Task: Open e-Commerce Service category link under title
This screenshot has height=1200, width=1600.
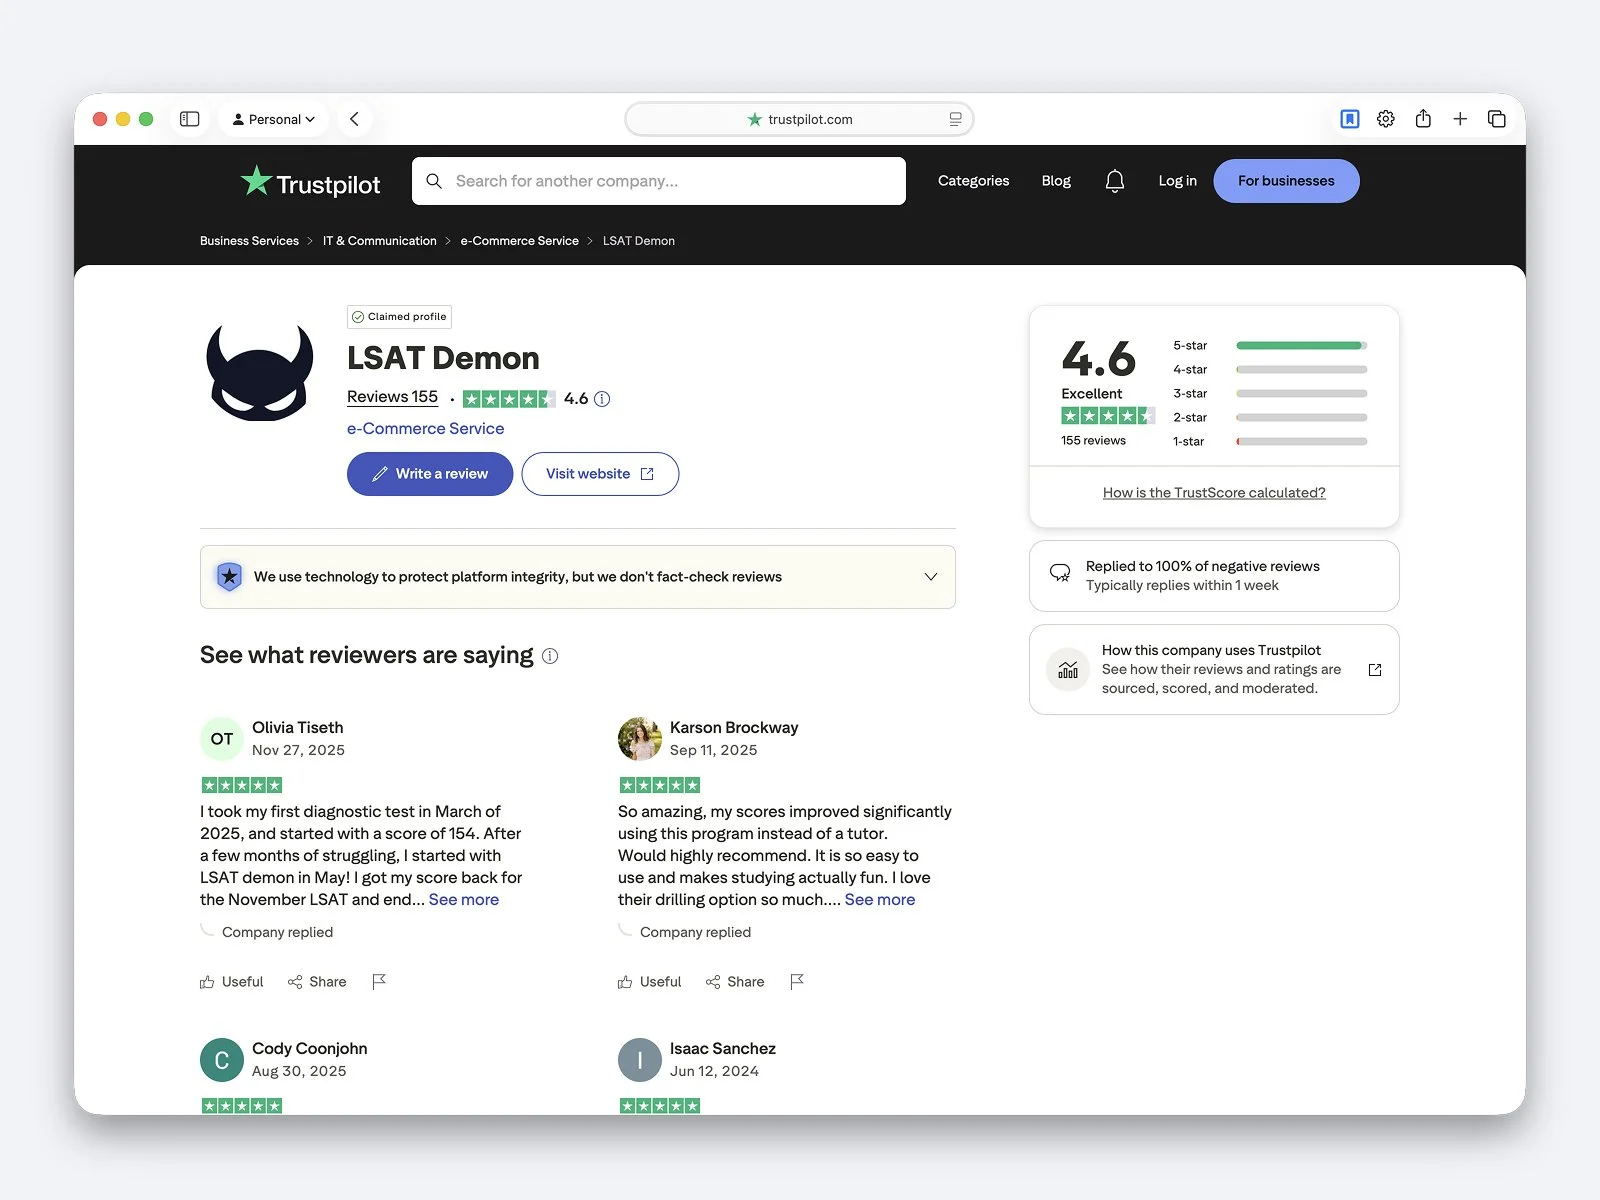Action: point(425,428)
